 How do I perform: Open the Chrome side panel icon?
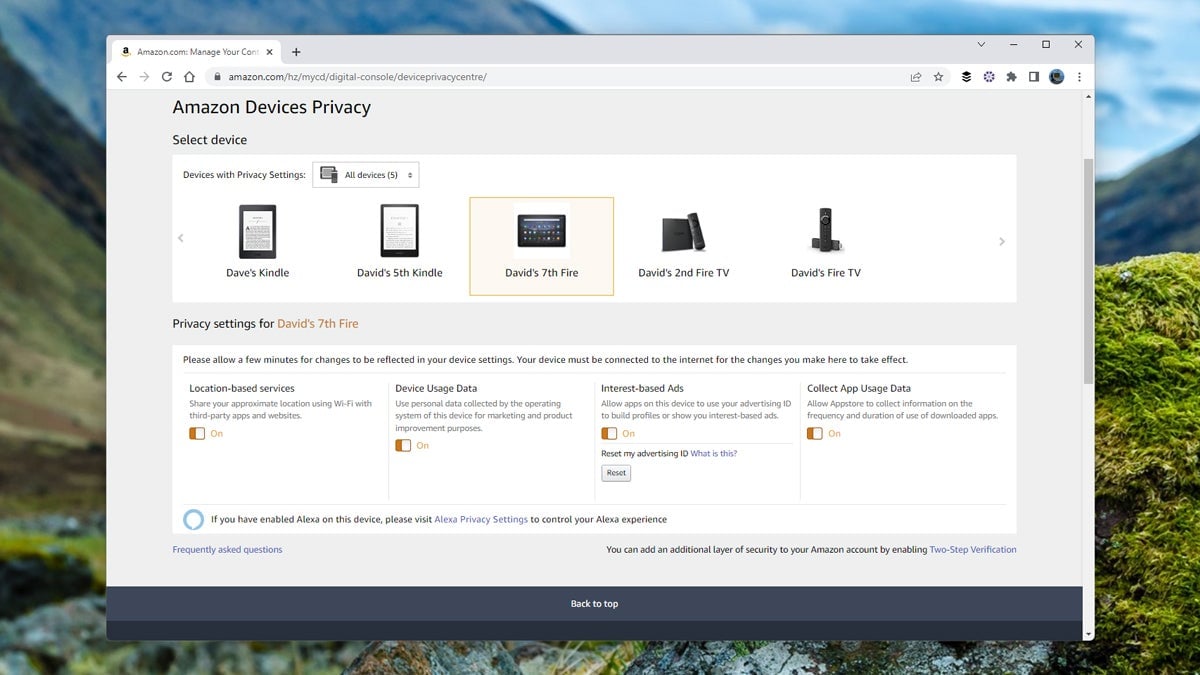(1034, 76)
